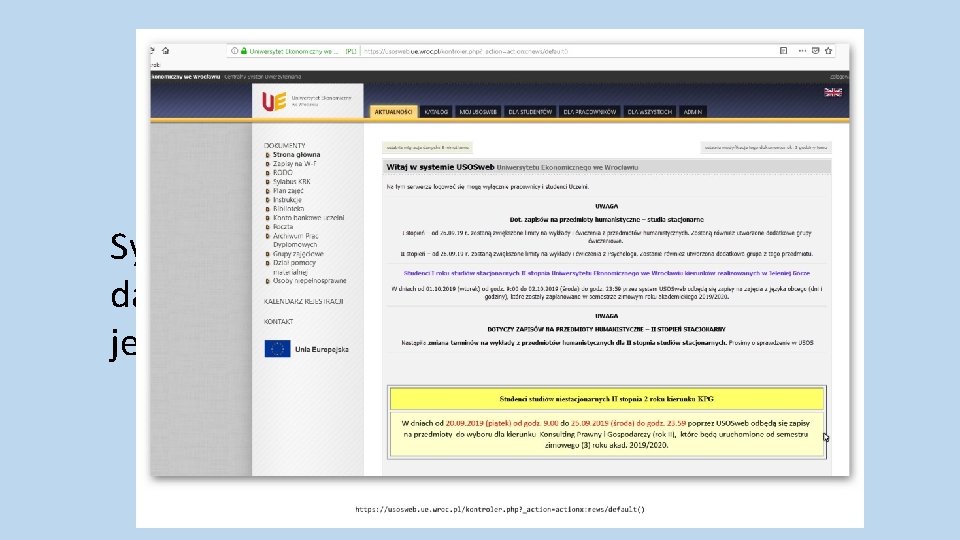
Task: Bookmark the page with the star icon
Action: click(828, 51)
